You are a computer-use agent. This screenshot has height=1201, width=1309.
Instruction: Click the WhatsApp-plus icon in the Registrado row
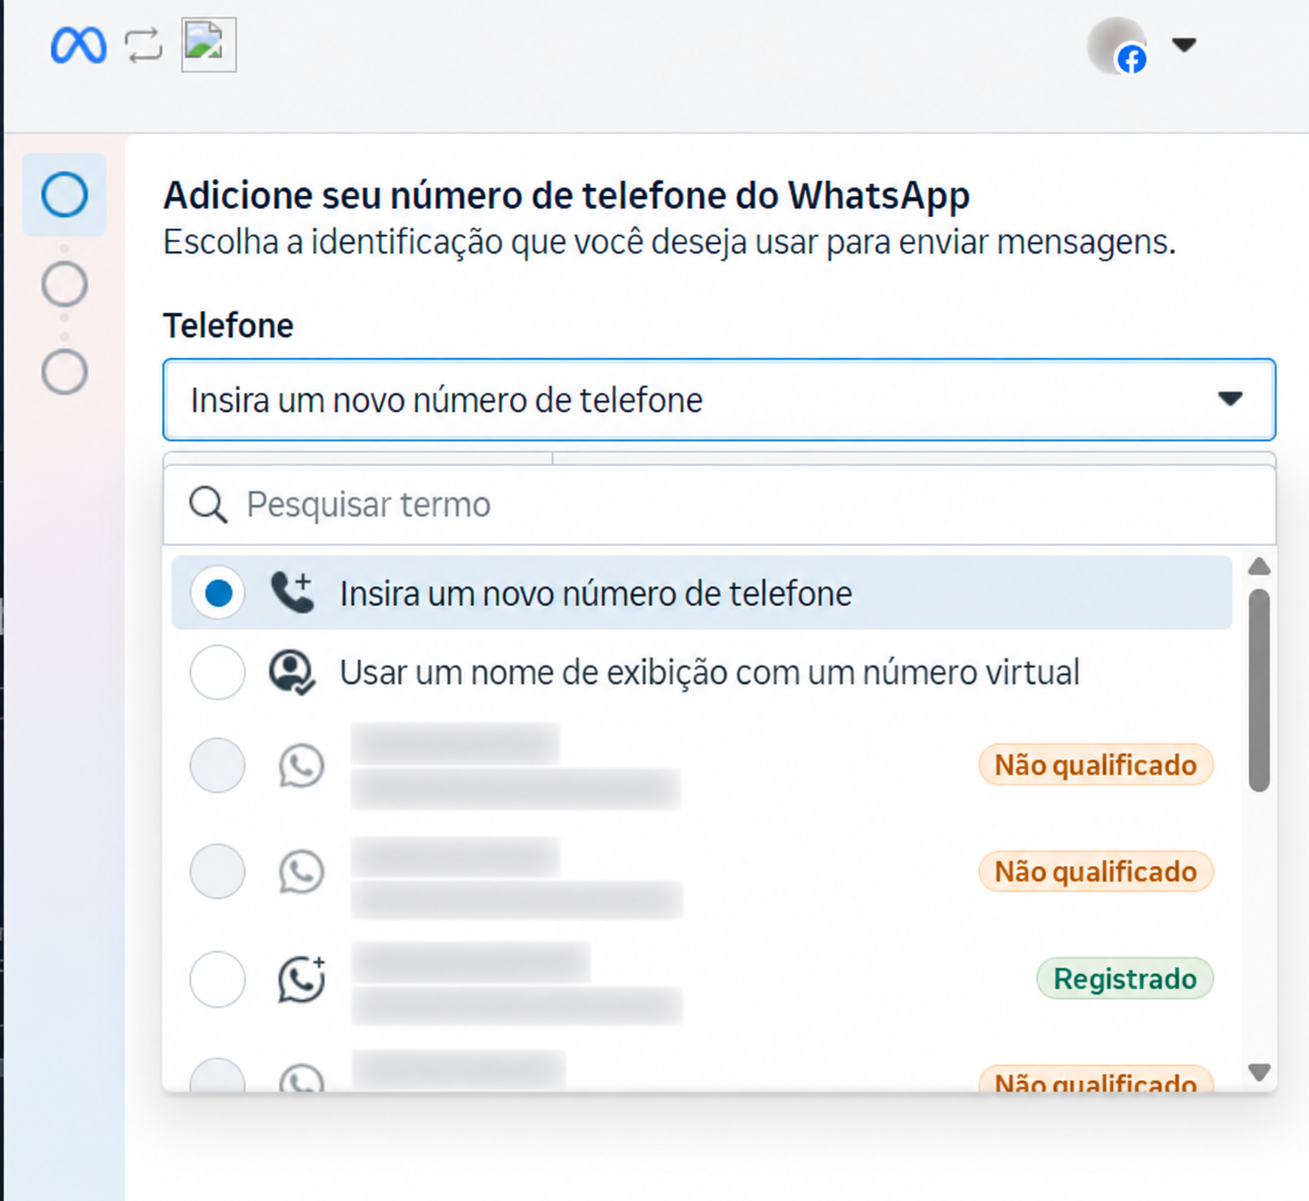point(302,978)
